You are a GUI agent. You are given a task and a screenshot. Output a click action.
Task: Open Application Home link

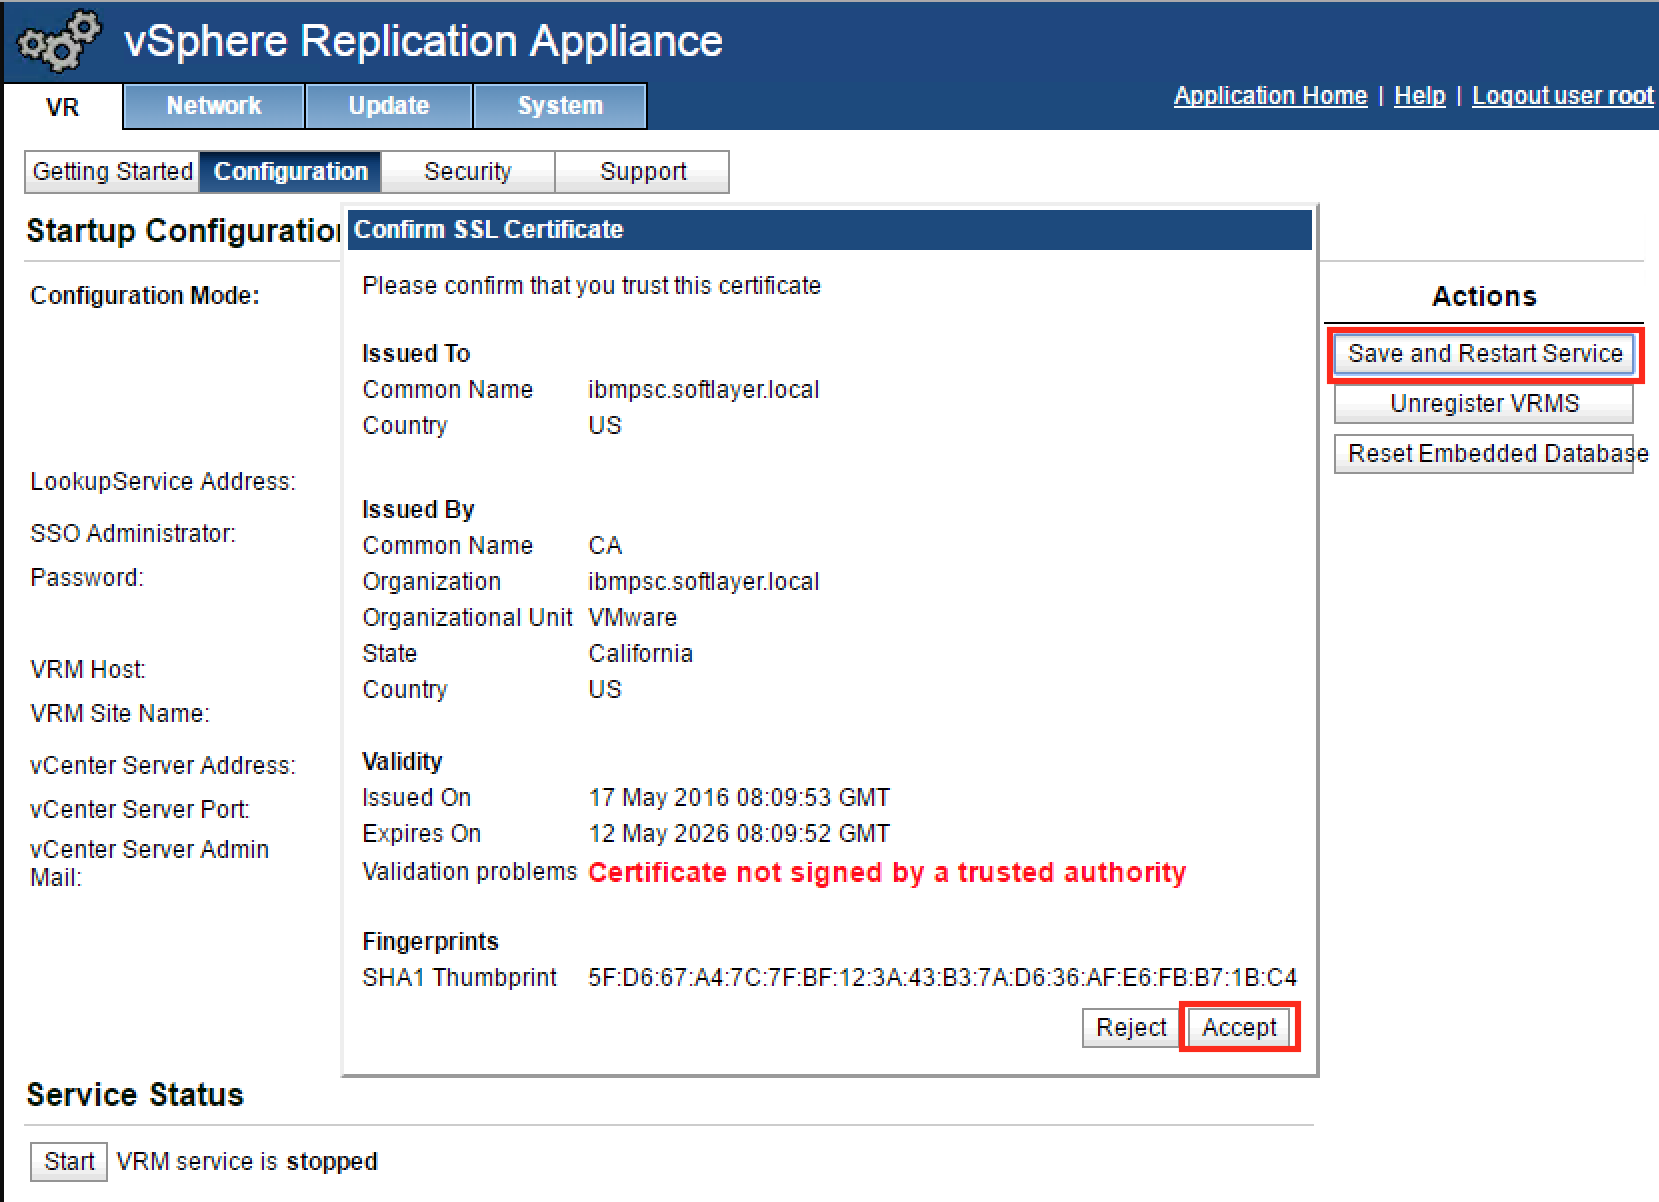(x=1269, y=95)
